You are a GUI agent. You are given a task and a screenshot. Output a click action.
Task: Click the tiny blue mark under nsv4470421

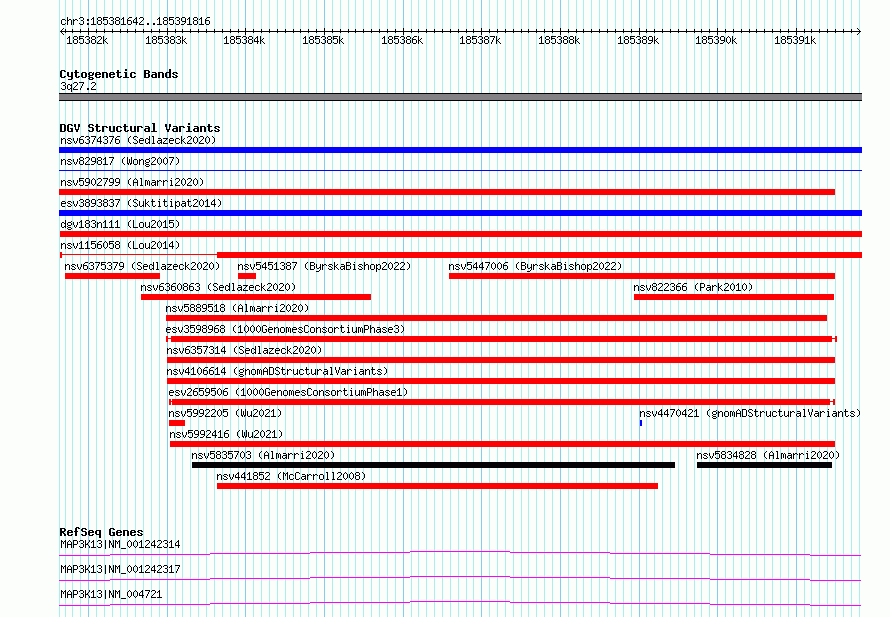[641, 423]
